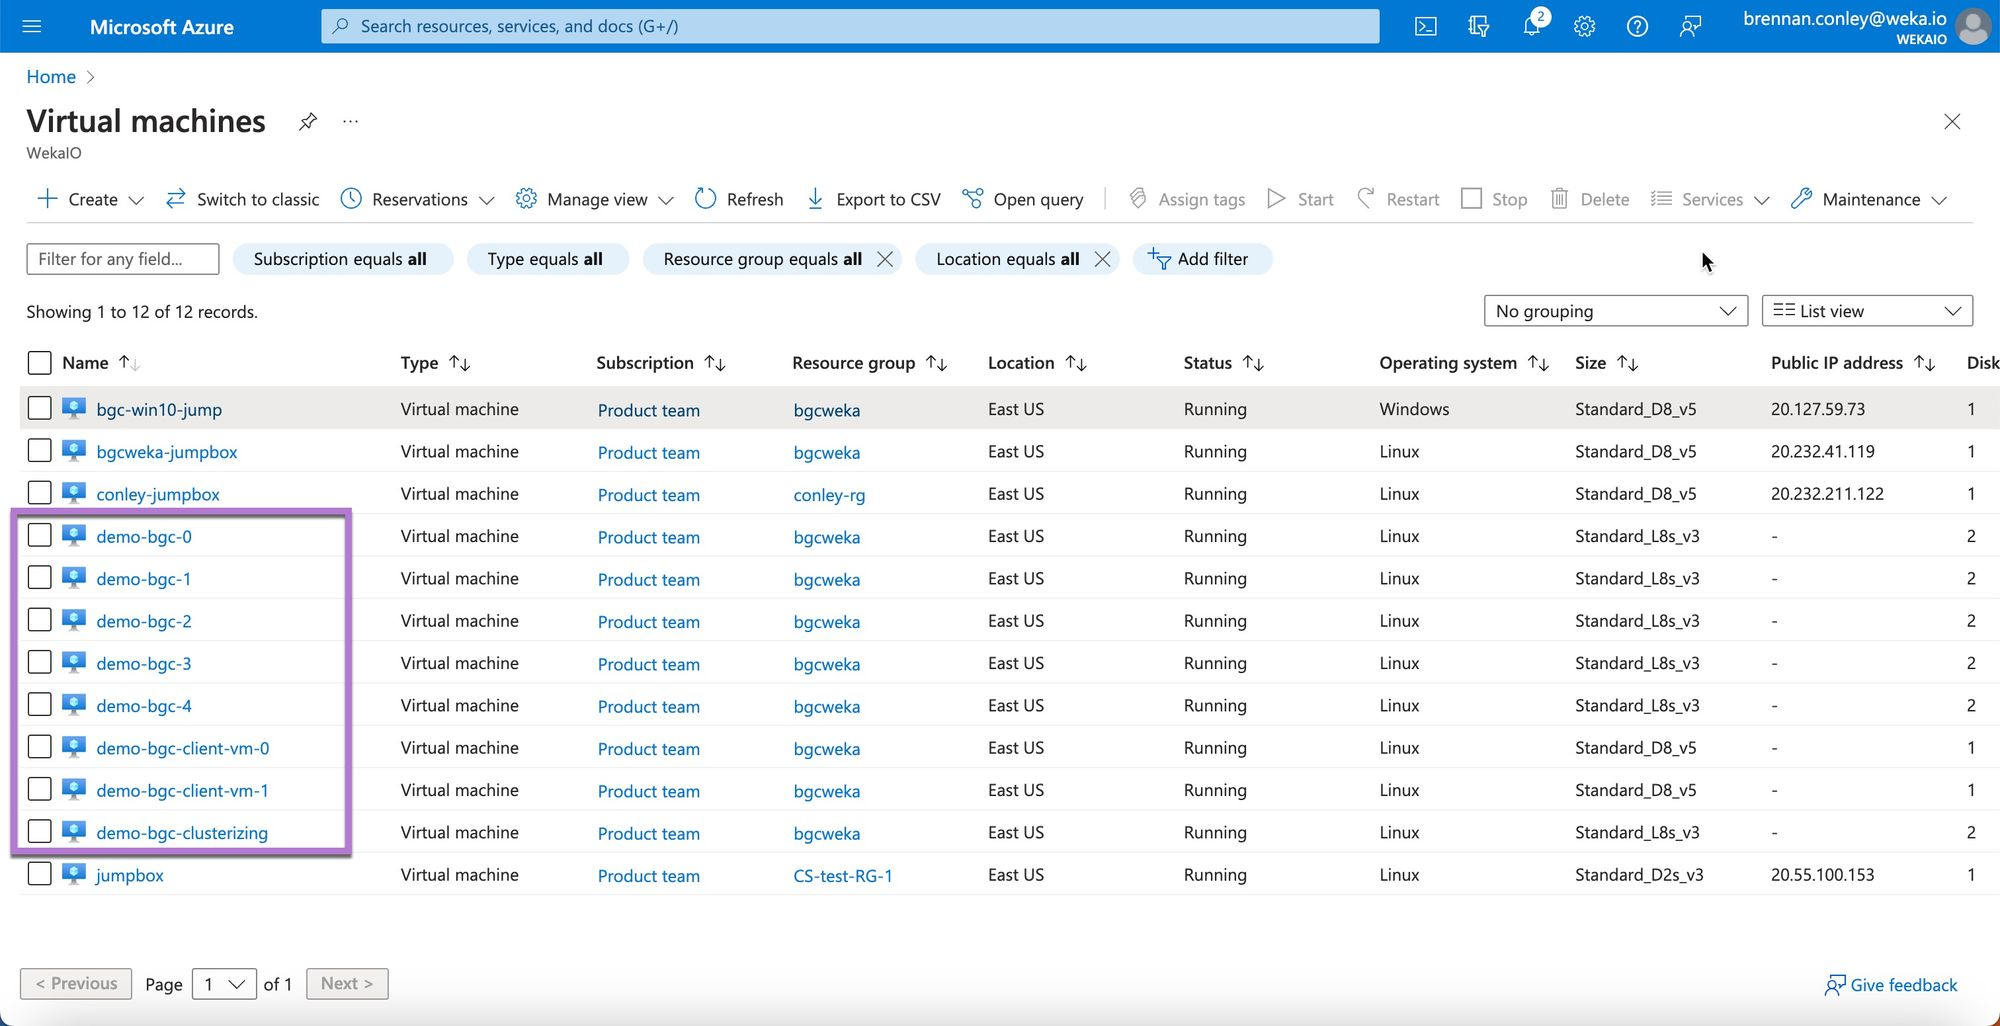Open the List view dropdown
This screenshot has width=2000, height=1026.
click(1866, 311)
